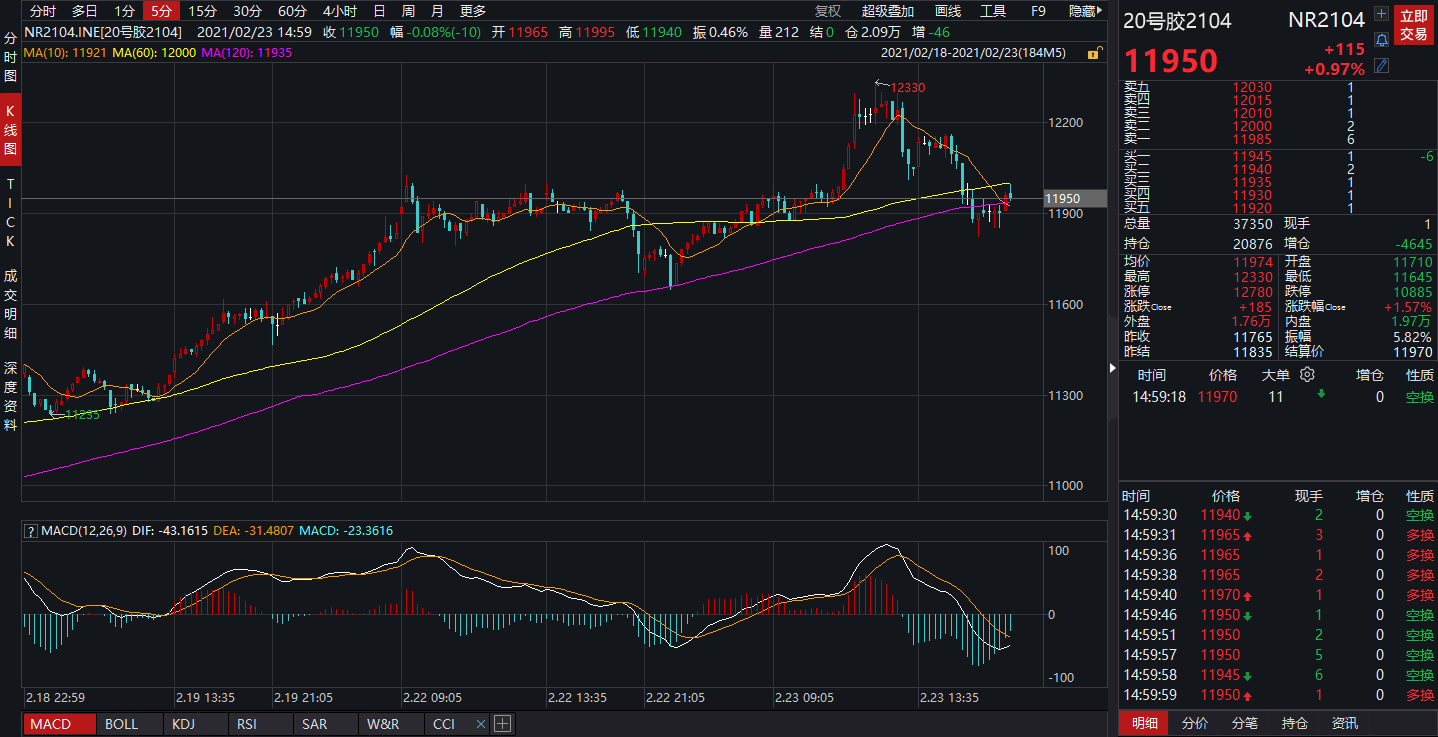Click the 涨跌幅 Close toggle label
Screen dimensions: 1438x737
(x=1315, y=307)
